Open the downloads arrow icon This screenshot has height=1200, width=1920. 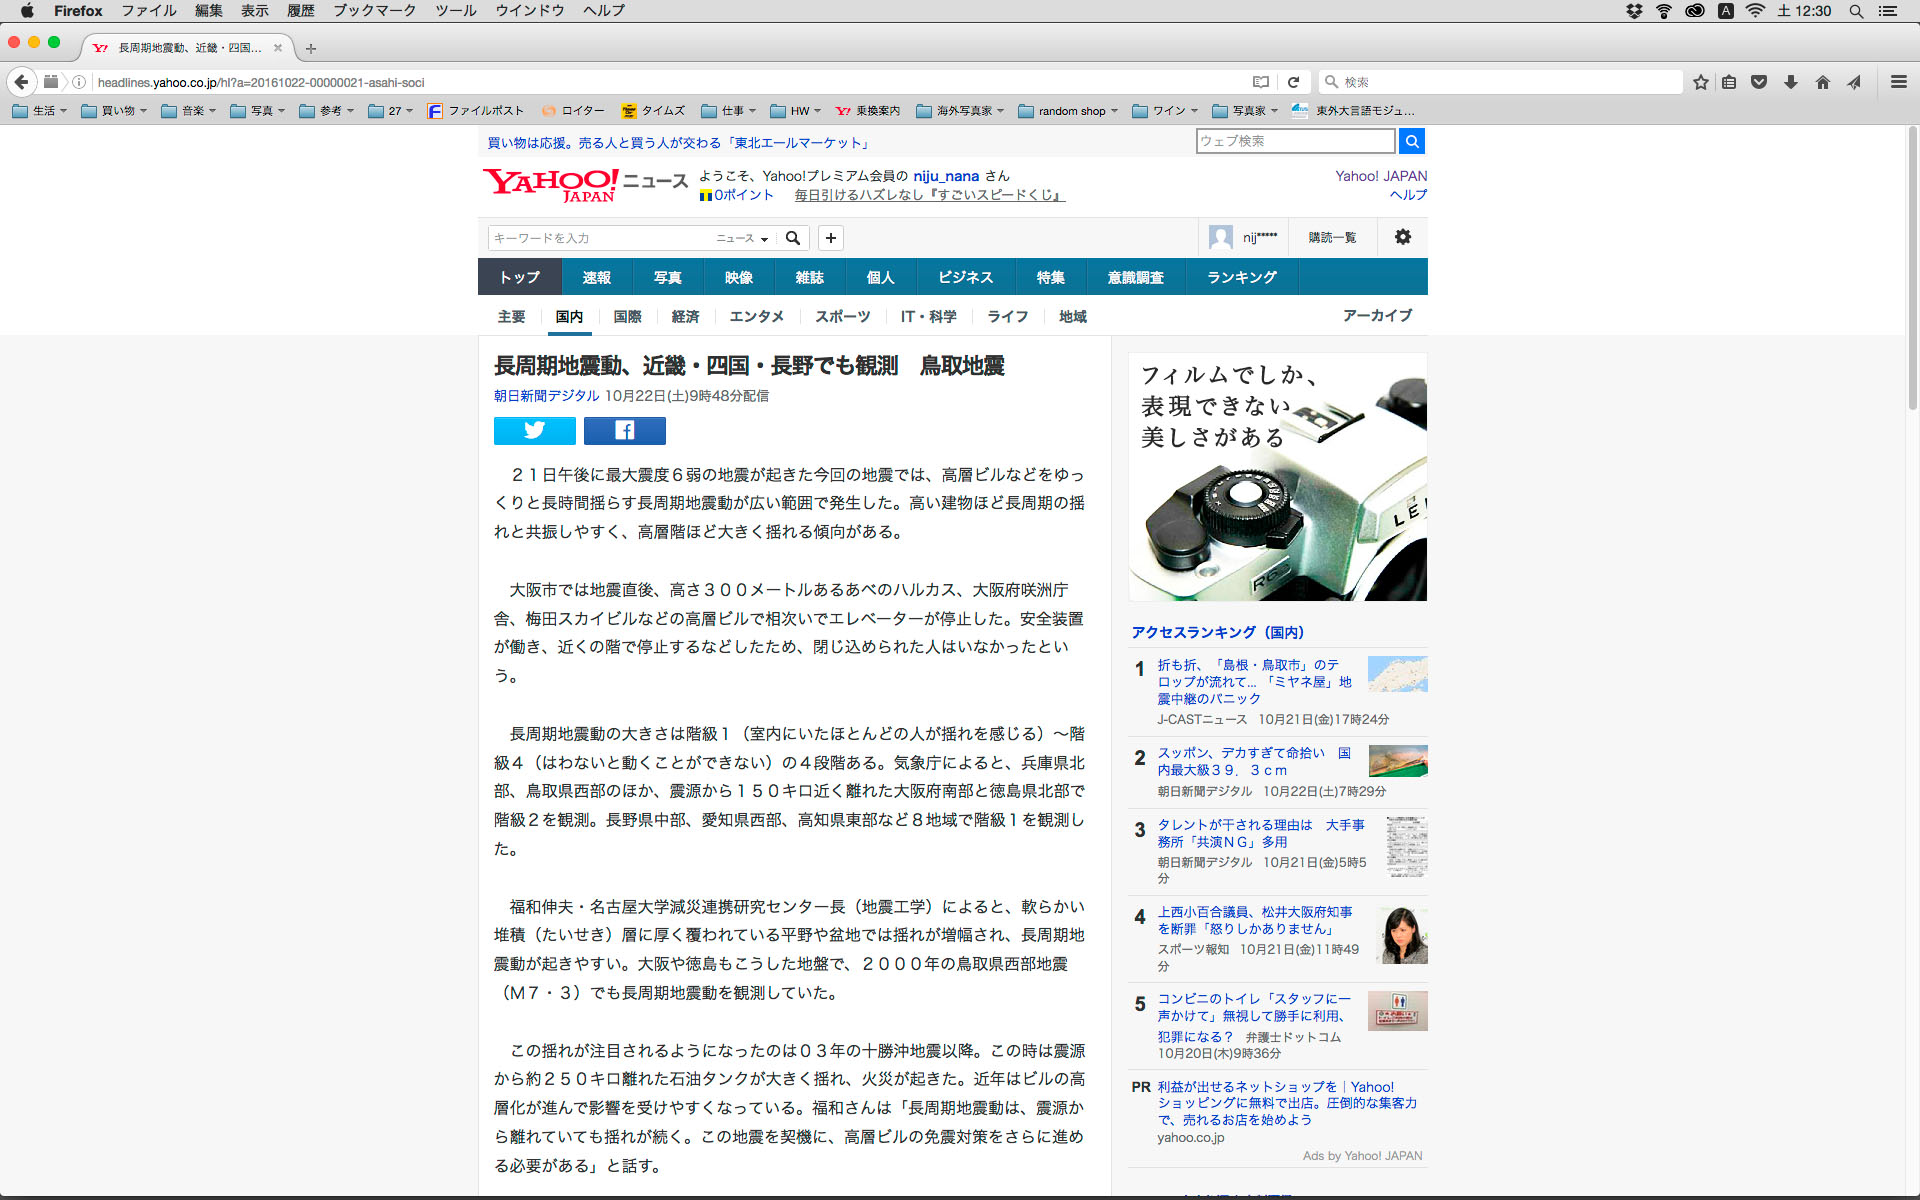click(1791, 82)
